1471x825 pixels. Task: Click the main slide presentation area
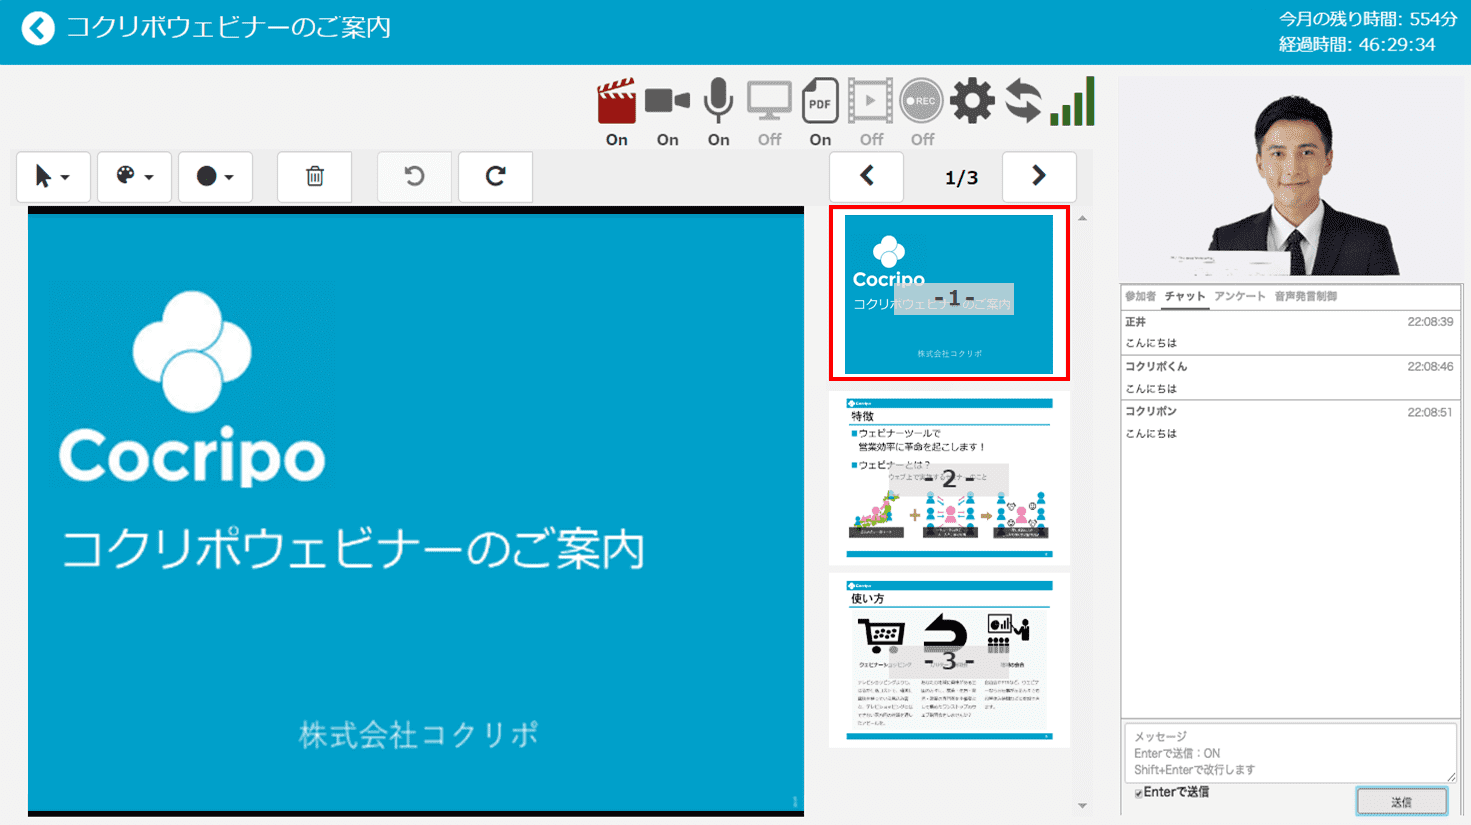coord(416,511)
